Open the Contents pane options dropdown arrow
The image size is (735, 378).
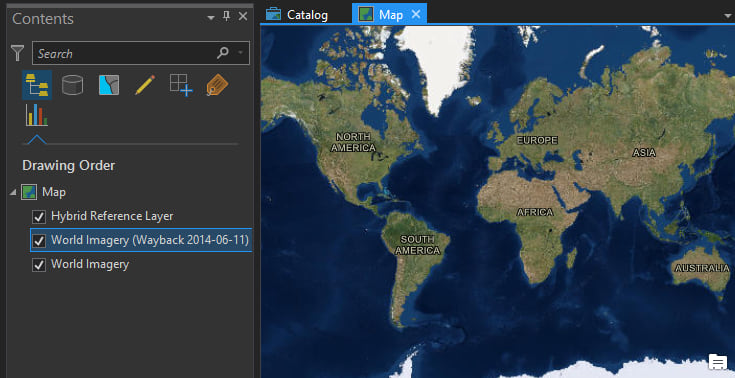pos(211,18)
